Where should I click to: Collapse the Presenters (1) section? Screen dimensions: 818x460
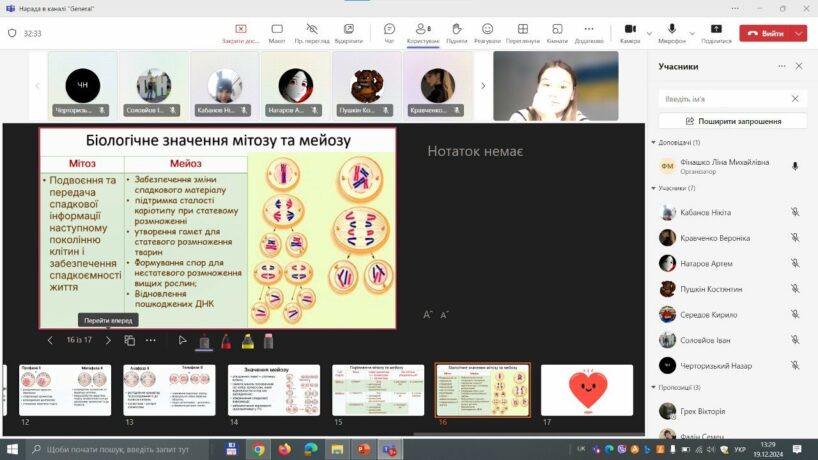click(x=653, y=143)
